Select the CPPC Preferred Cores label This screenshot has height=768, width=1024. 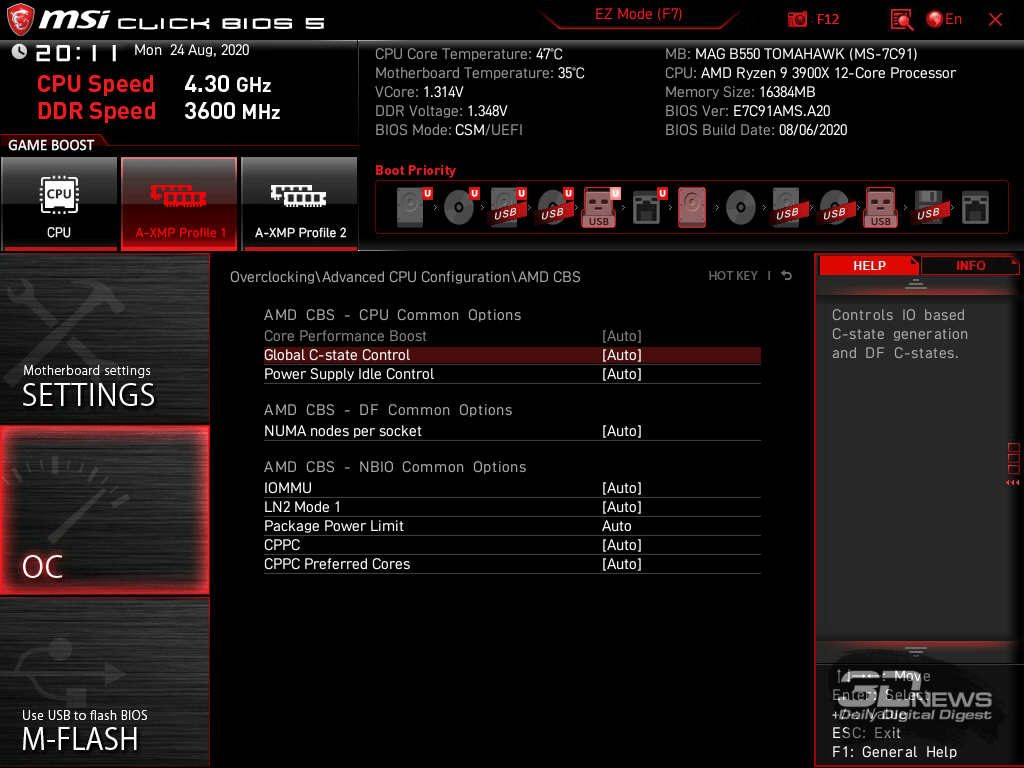pyautogui.click(x=337, y=564)
